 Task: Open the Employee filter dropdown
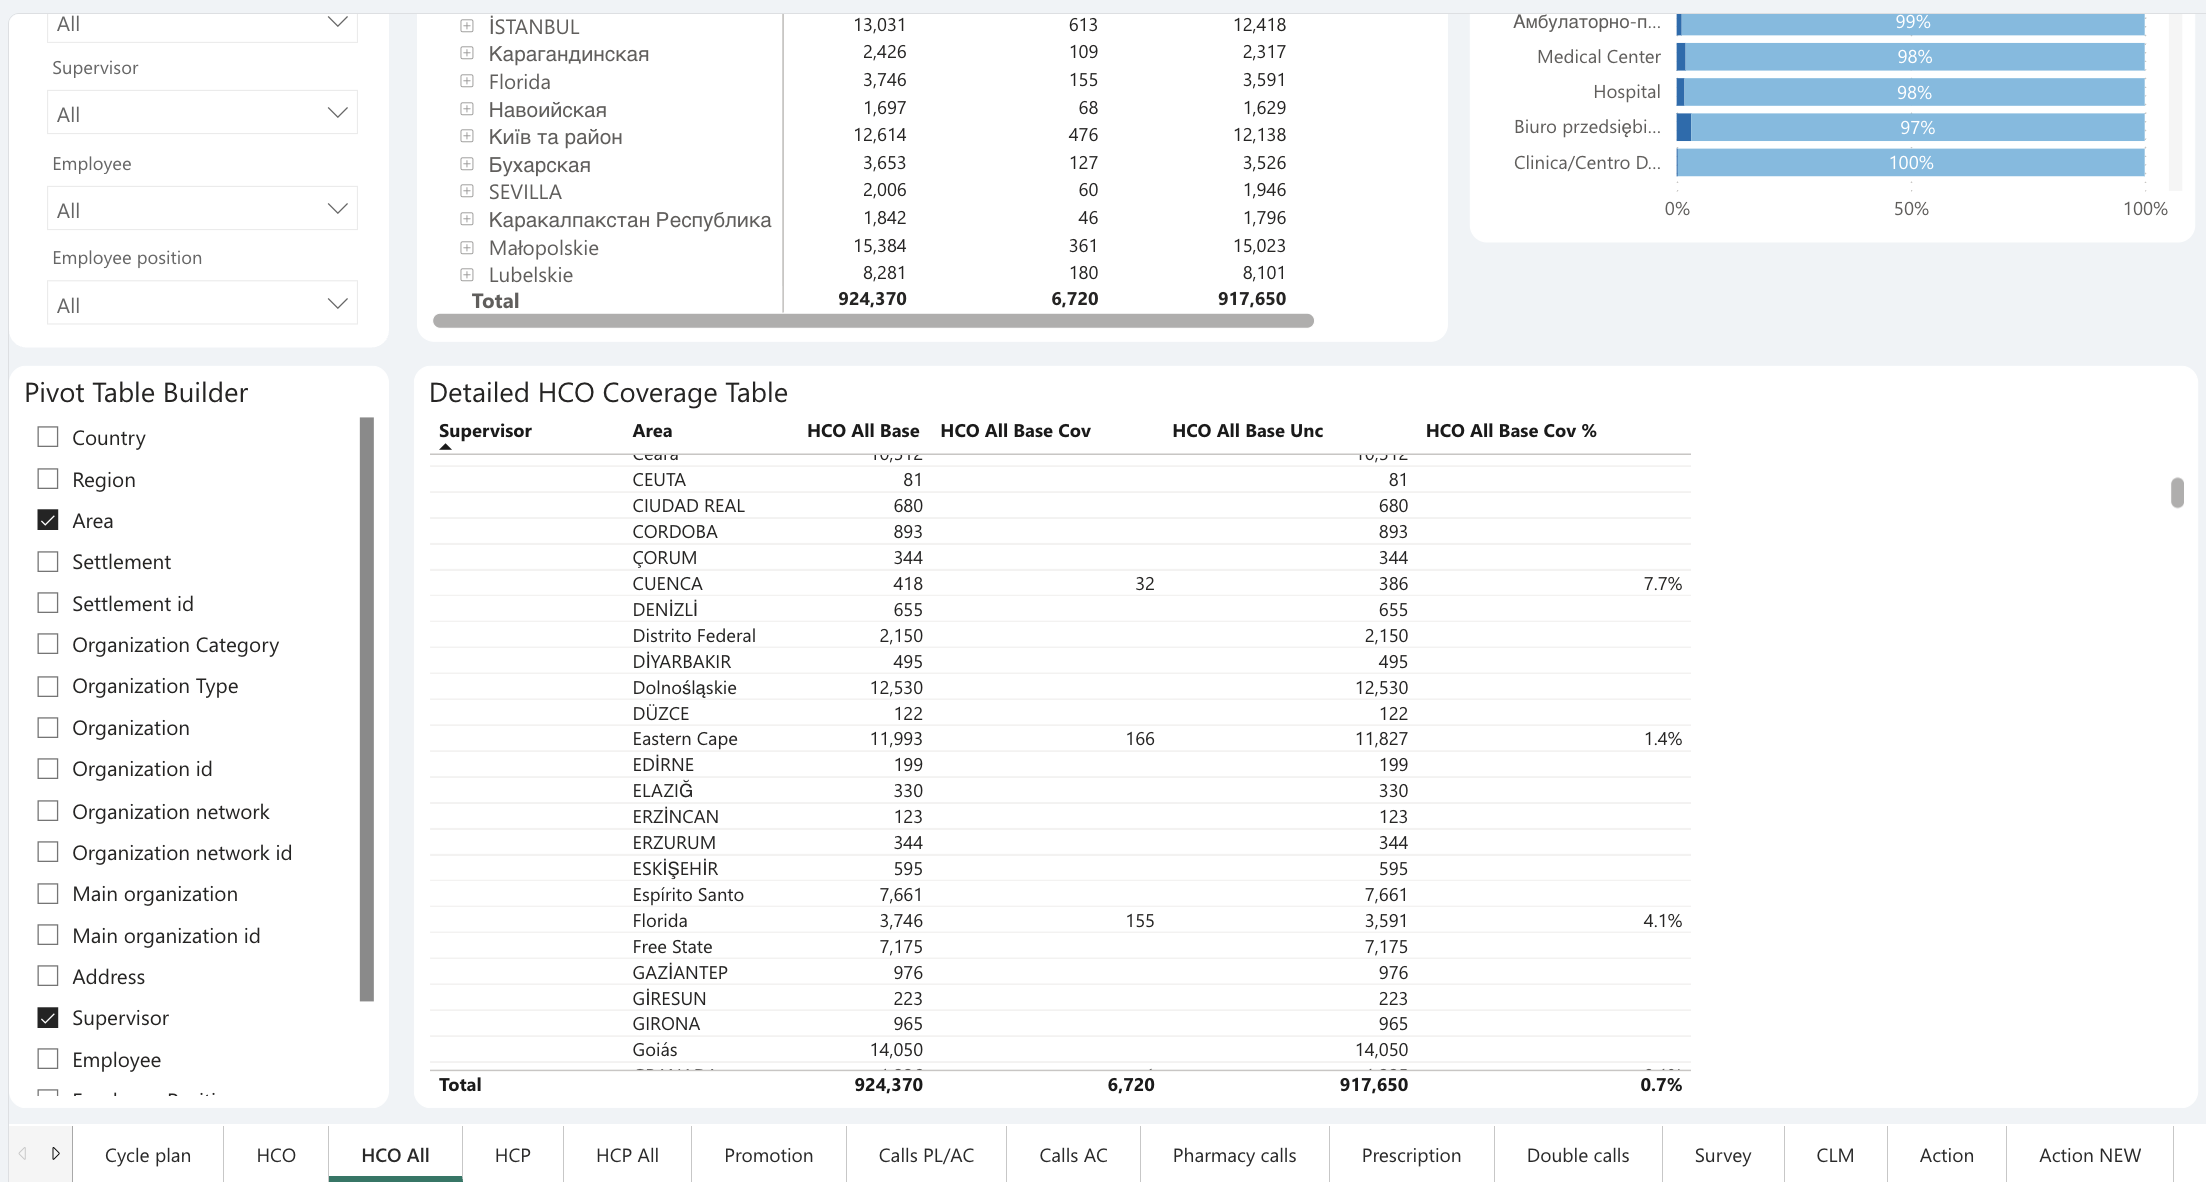(202, 209)
